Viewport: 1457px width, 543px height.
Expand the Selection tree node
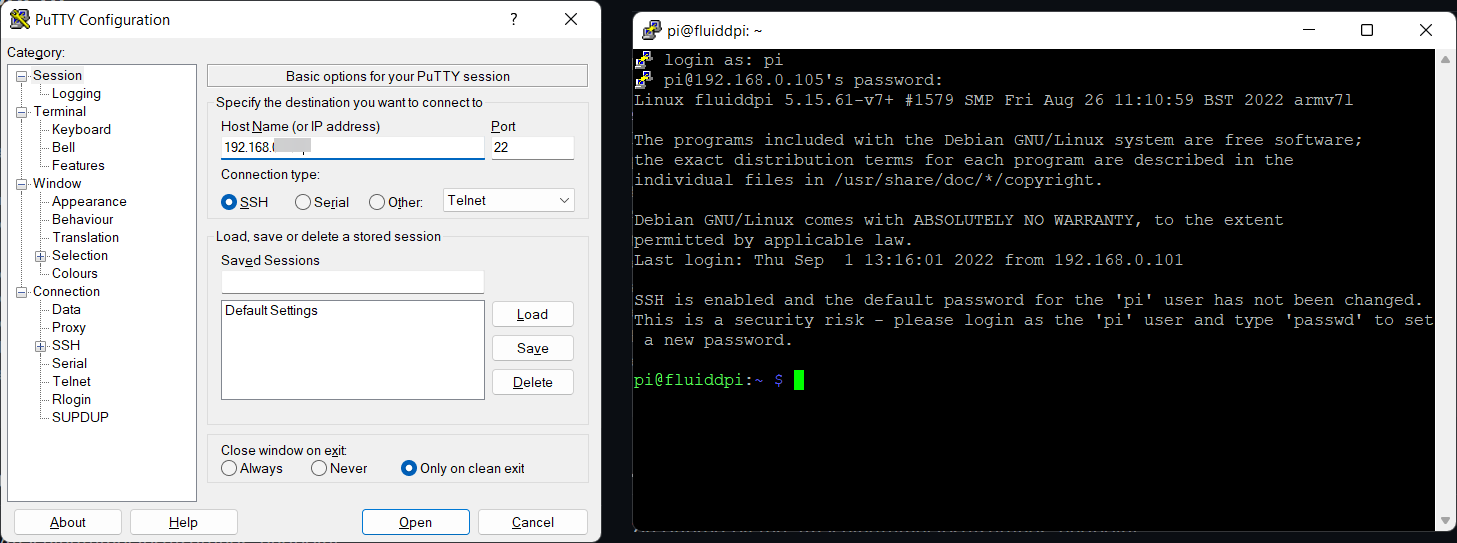coord(41,256)
